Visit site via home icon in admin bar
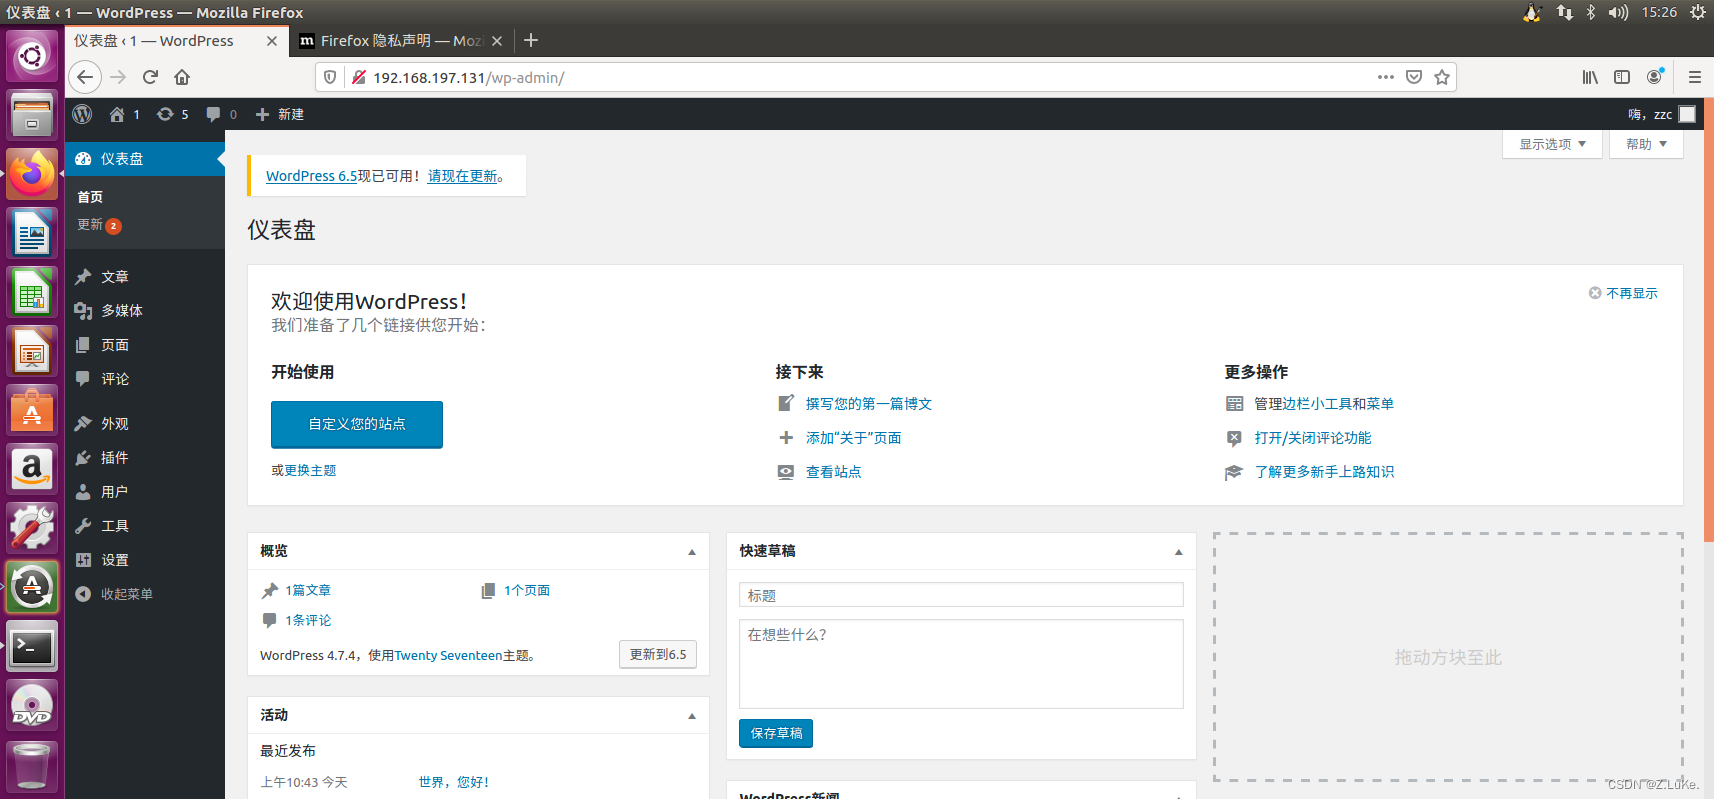Image resolution: width=1714 pixels, height=799 pixels. [x=124, y=114]
